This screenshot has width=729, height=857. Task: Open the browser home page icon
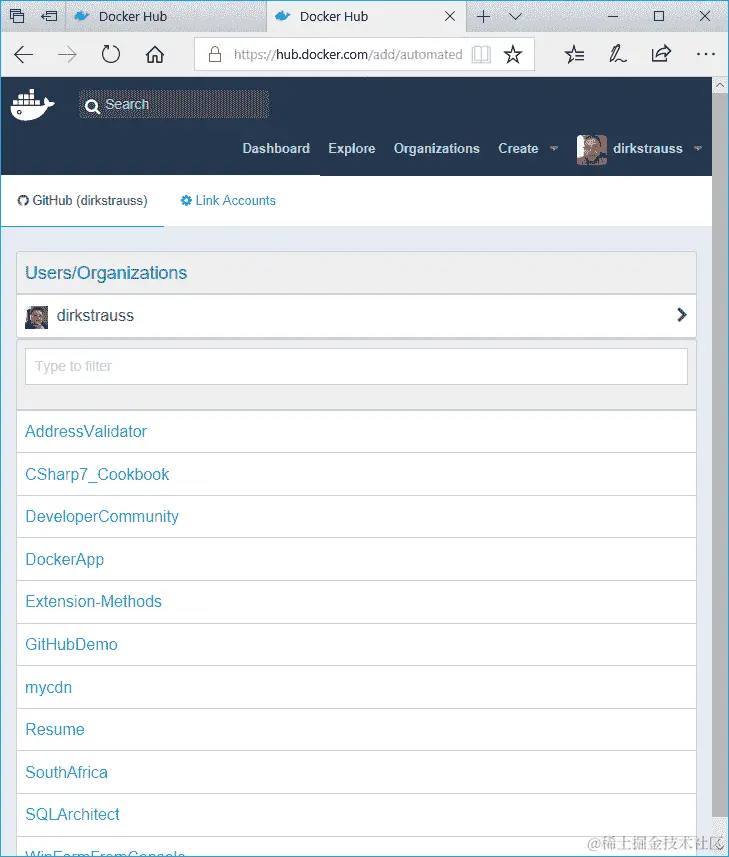155,54
